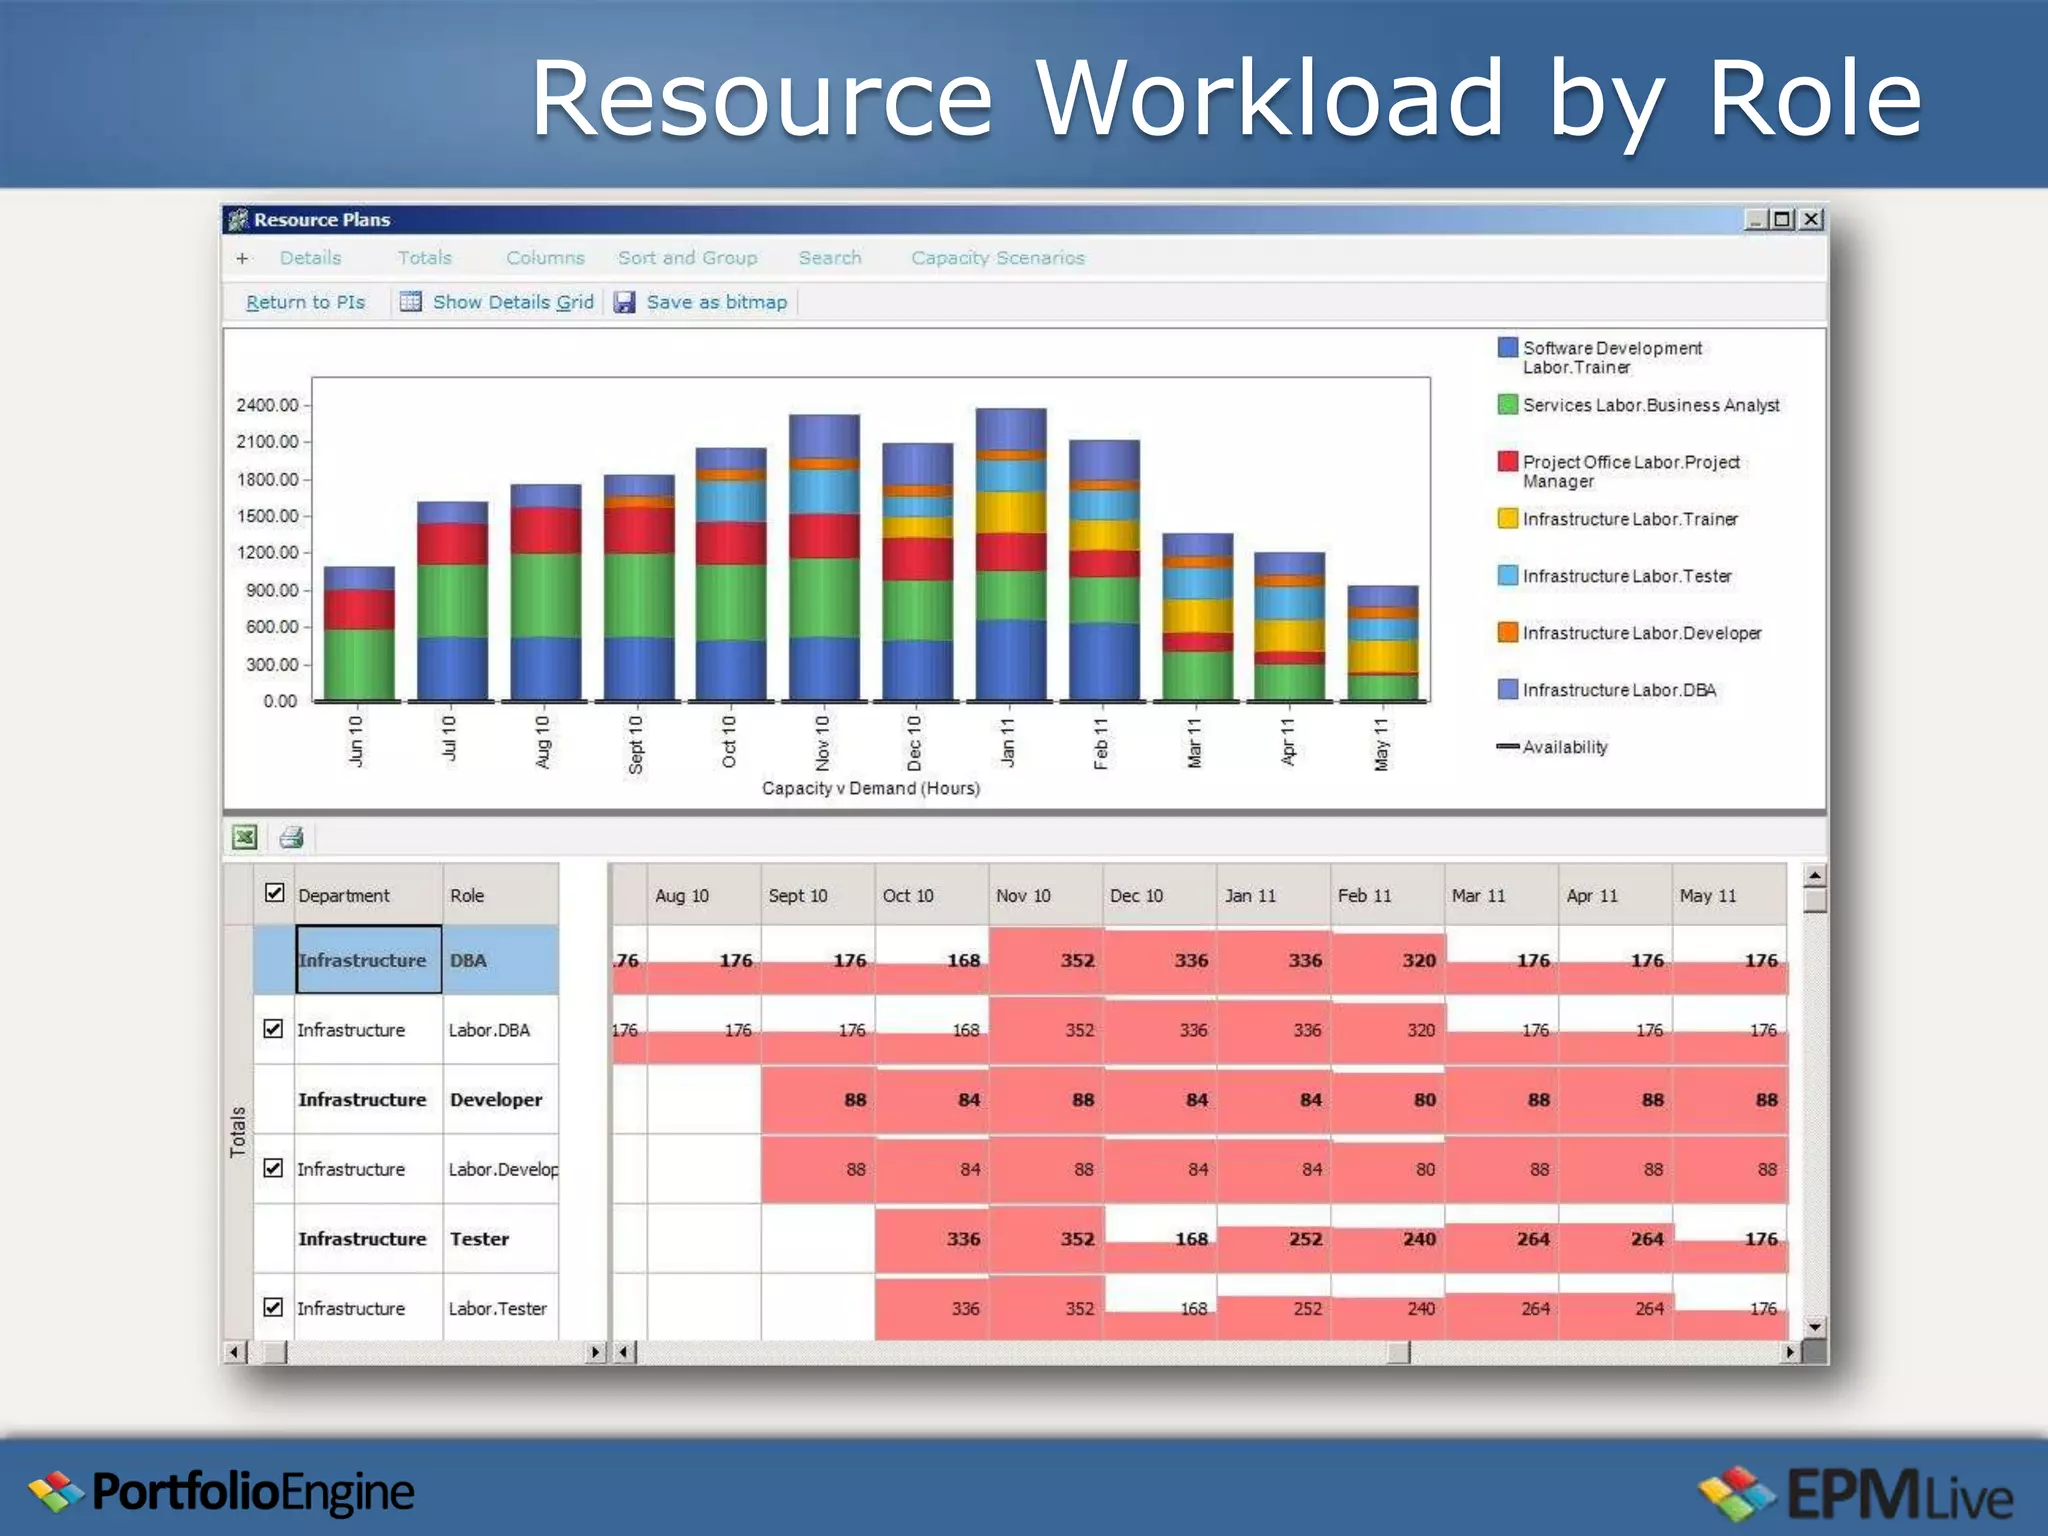The width and height of the screenshot is (2048, 1536).
Task: Click the Jun 10 bar in the chart
Action: (359, 633)
